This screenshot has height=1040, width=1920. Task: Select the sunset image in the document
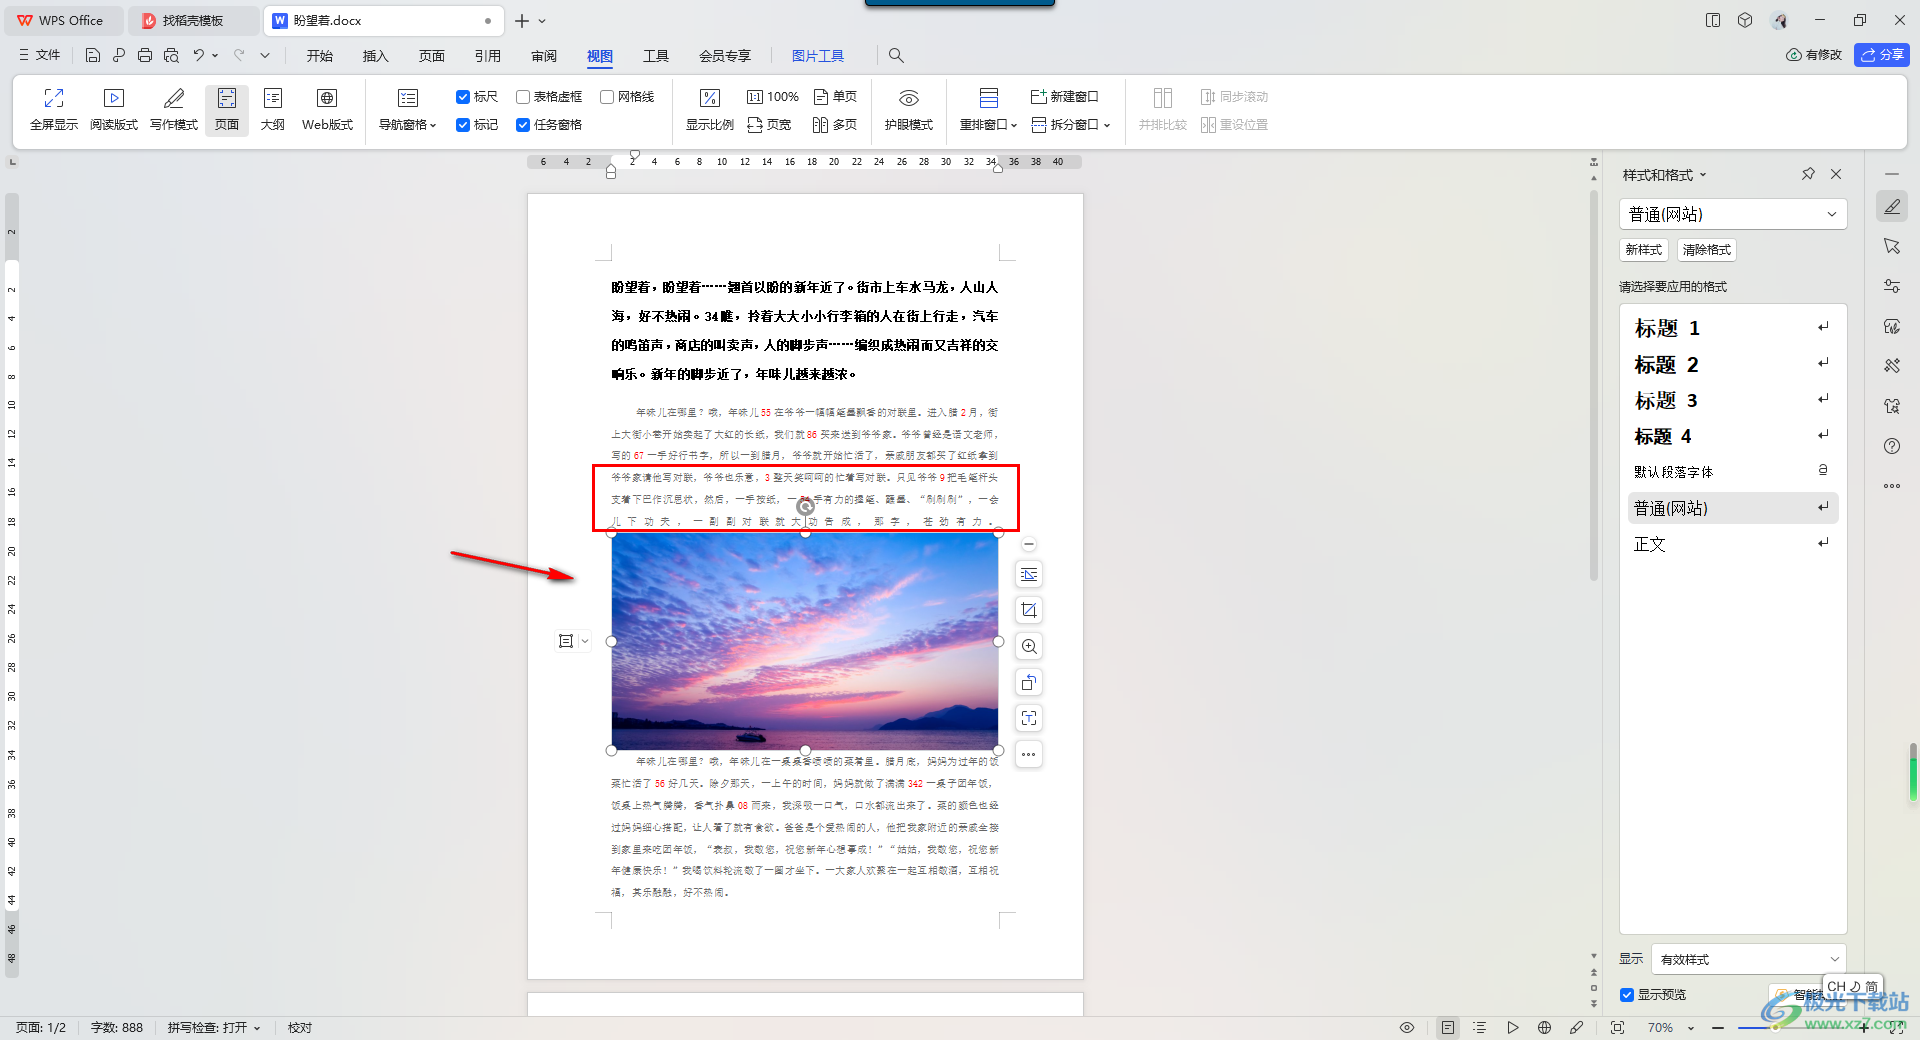[x=805, y=641]
